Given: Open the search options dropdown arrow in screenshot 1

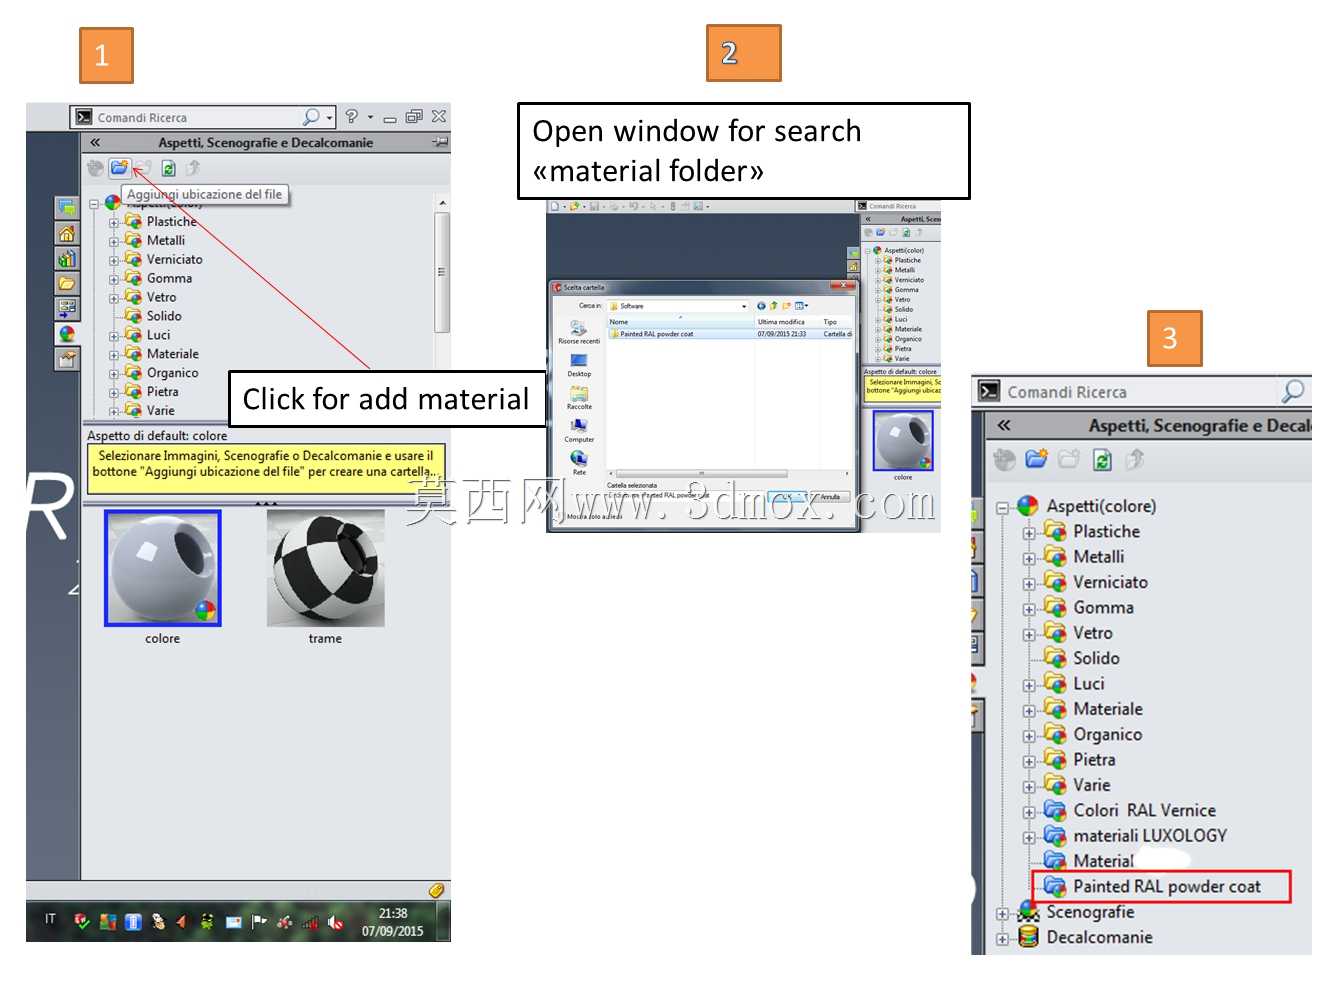Looking at the screenshot, I should coord(329,118).
